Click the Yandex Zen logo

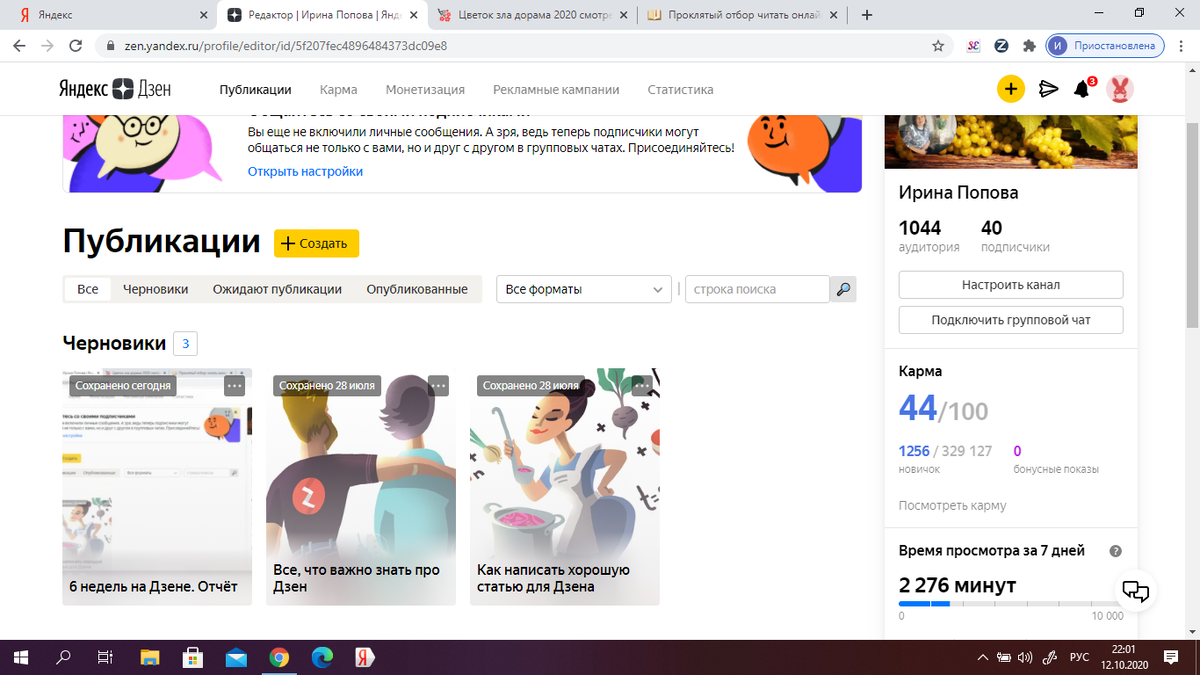pos(114,89)
